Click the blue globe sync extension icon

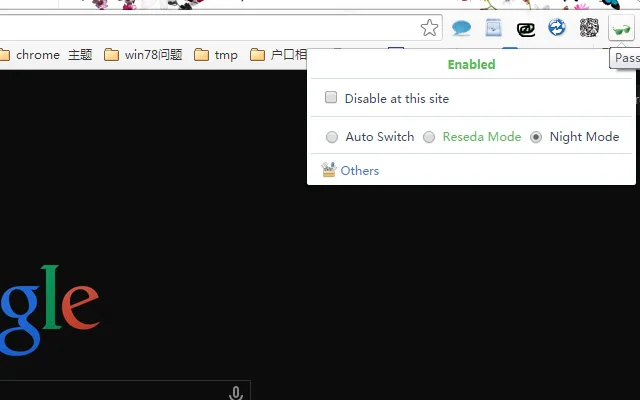557,28
